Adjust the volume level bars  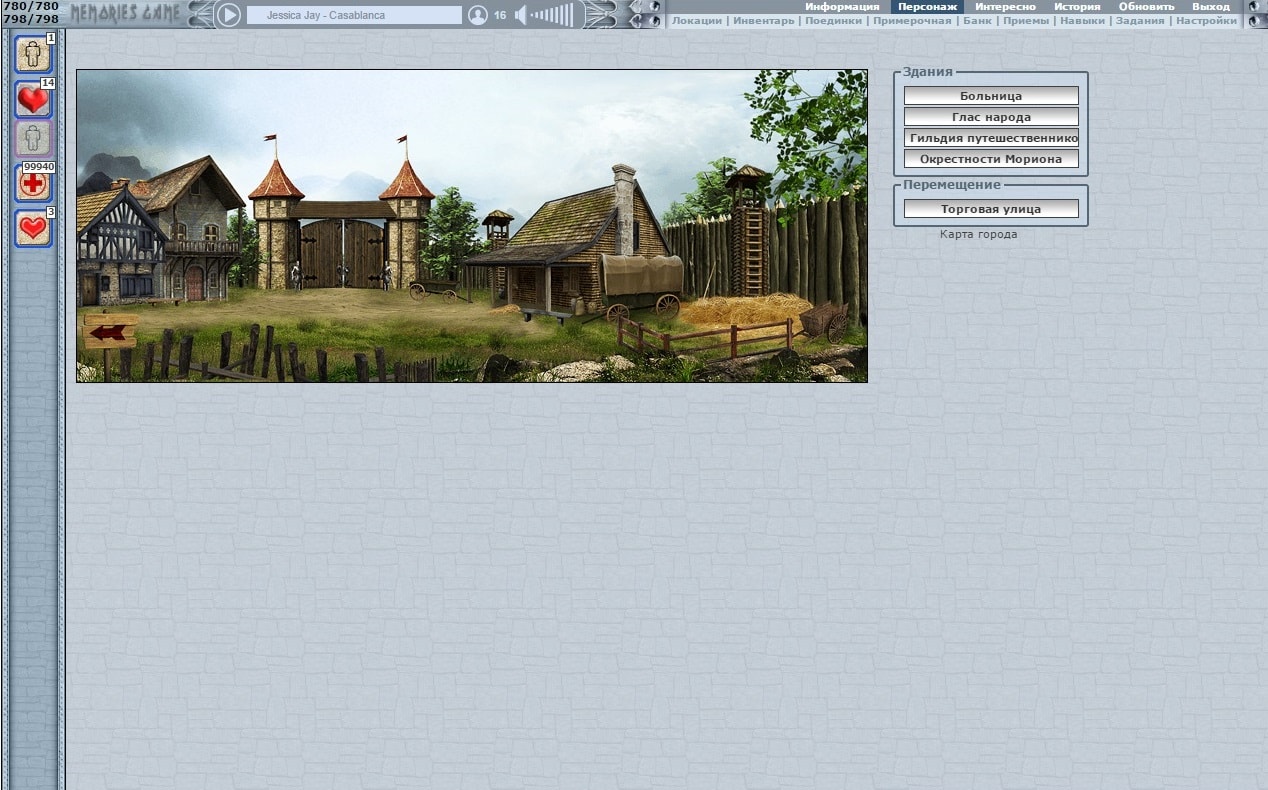click(x=554, y=15)
